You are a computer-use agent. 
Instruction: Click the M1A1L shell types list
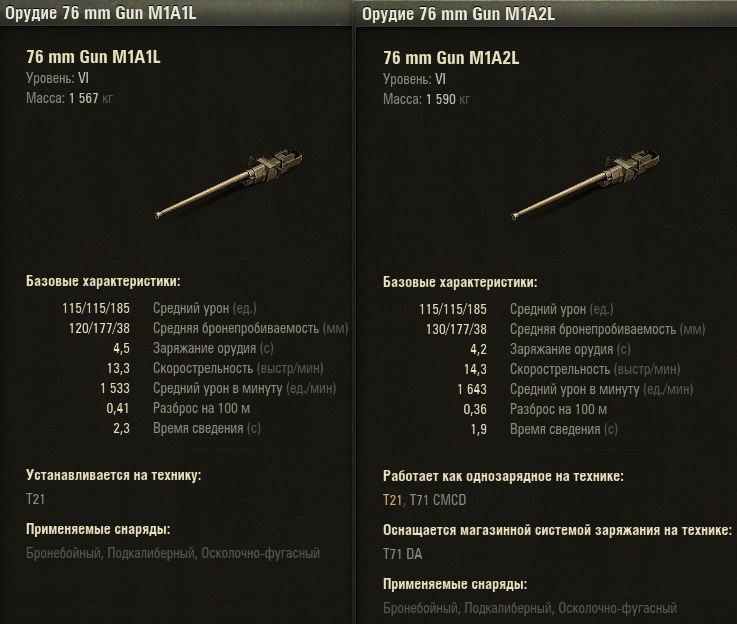173,553
